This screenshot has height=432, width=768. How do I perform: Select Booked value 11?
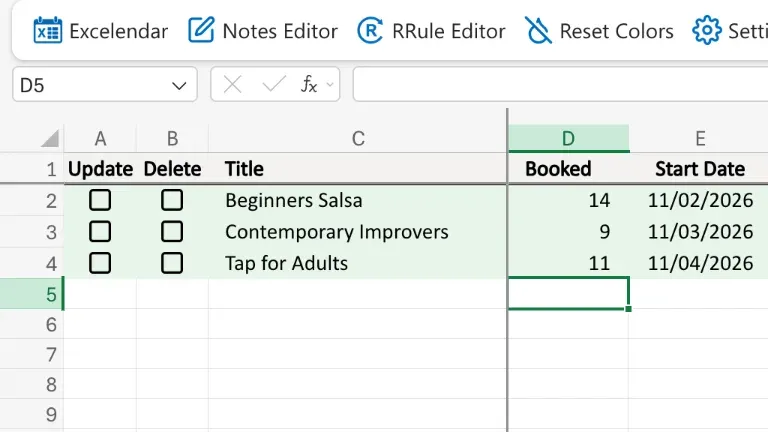(569, 264)
